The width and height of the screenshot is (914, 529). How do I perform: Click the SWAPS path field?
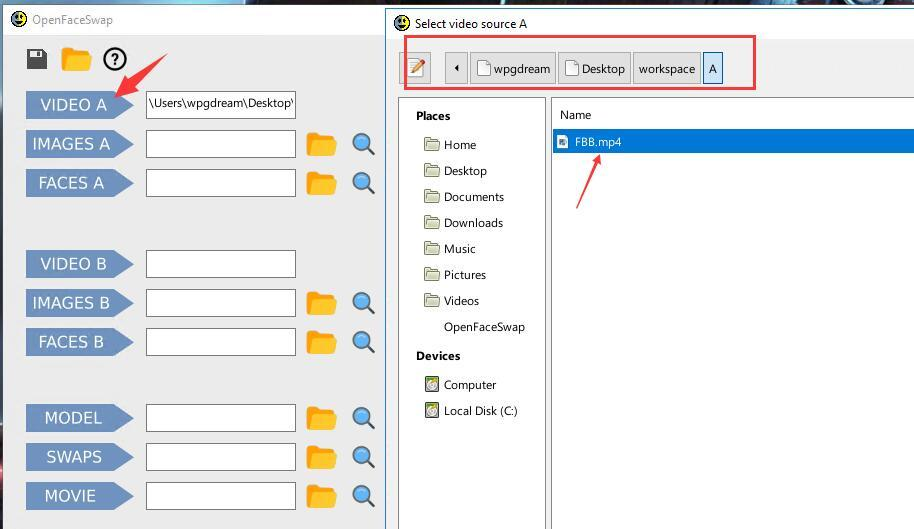(221, 457)
